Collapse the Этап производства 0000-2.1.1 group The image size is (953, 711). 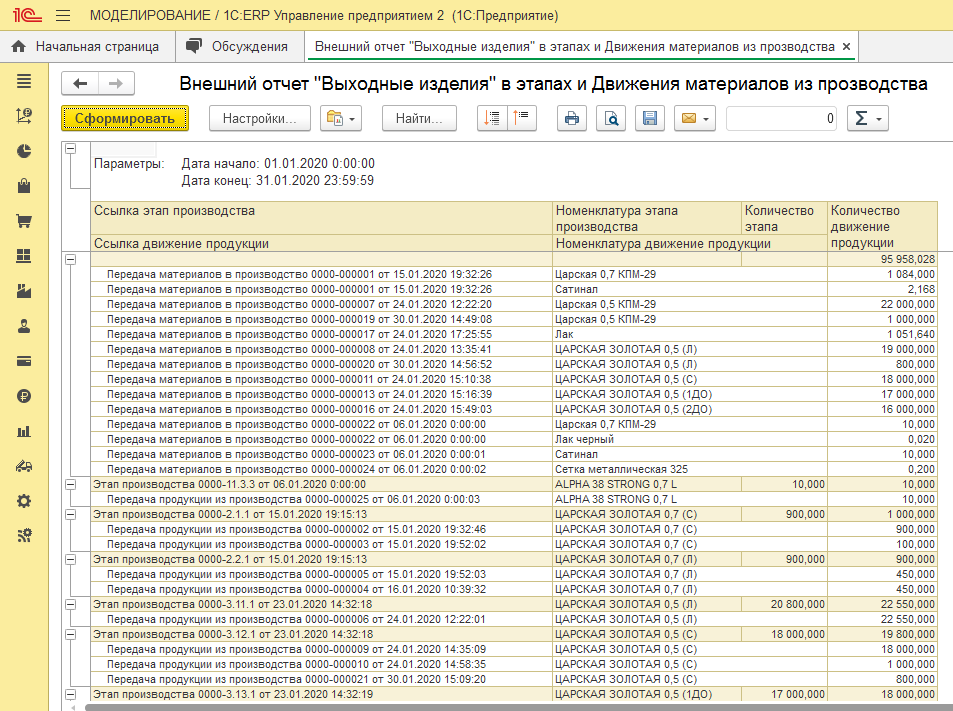pos(71,514)
